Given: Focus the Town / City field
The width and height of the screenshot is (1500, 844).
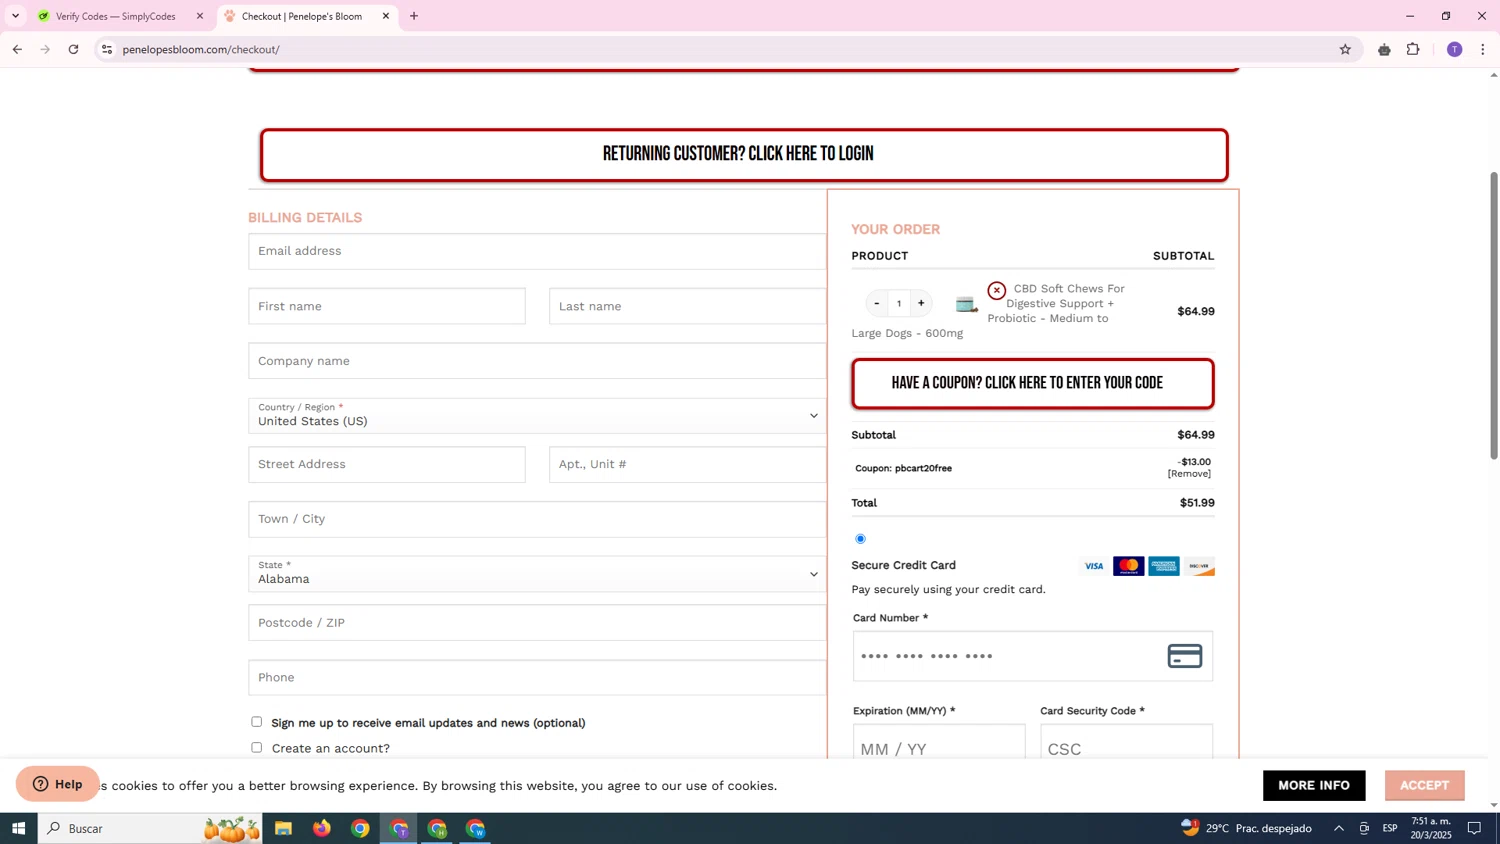Looking at the screenshot, I should tap(537, 519).
